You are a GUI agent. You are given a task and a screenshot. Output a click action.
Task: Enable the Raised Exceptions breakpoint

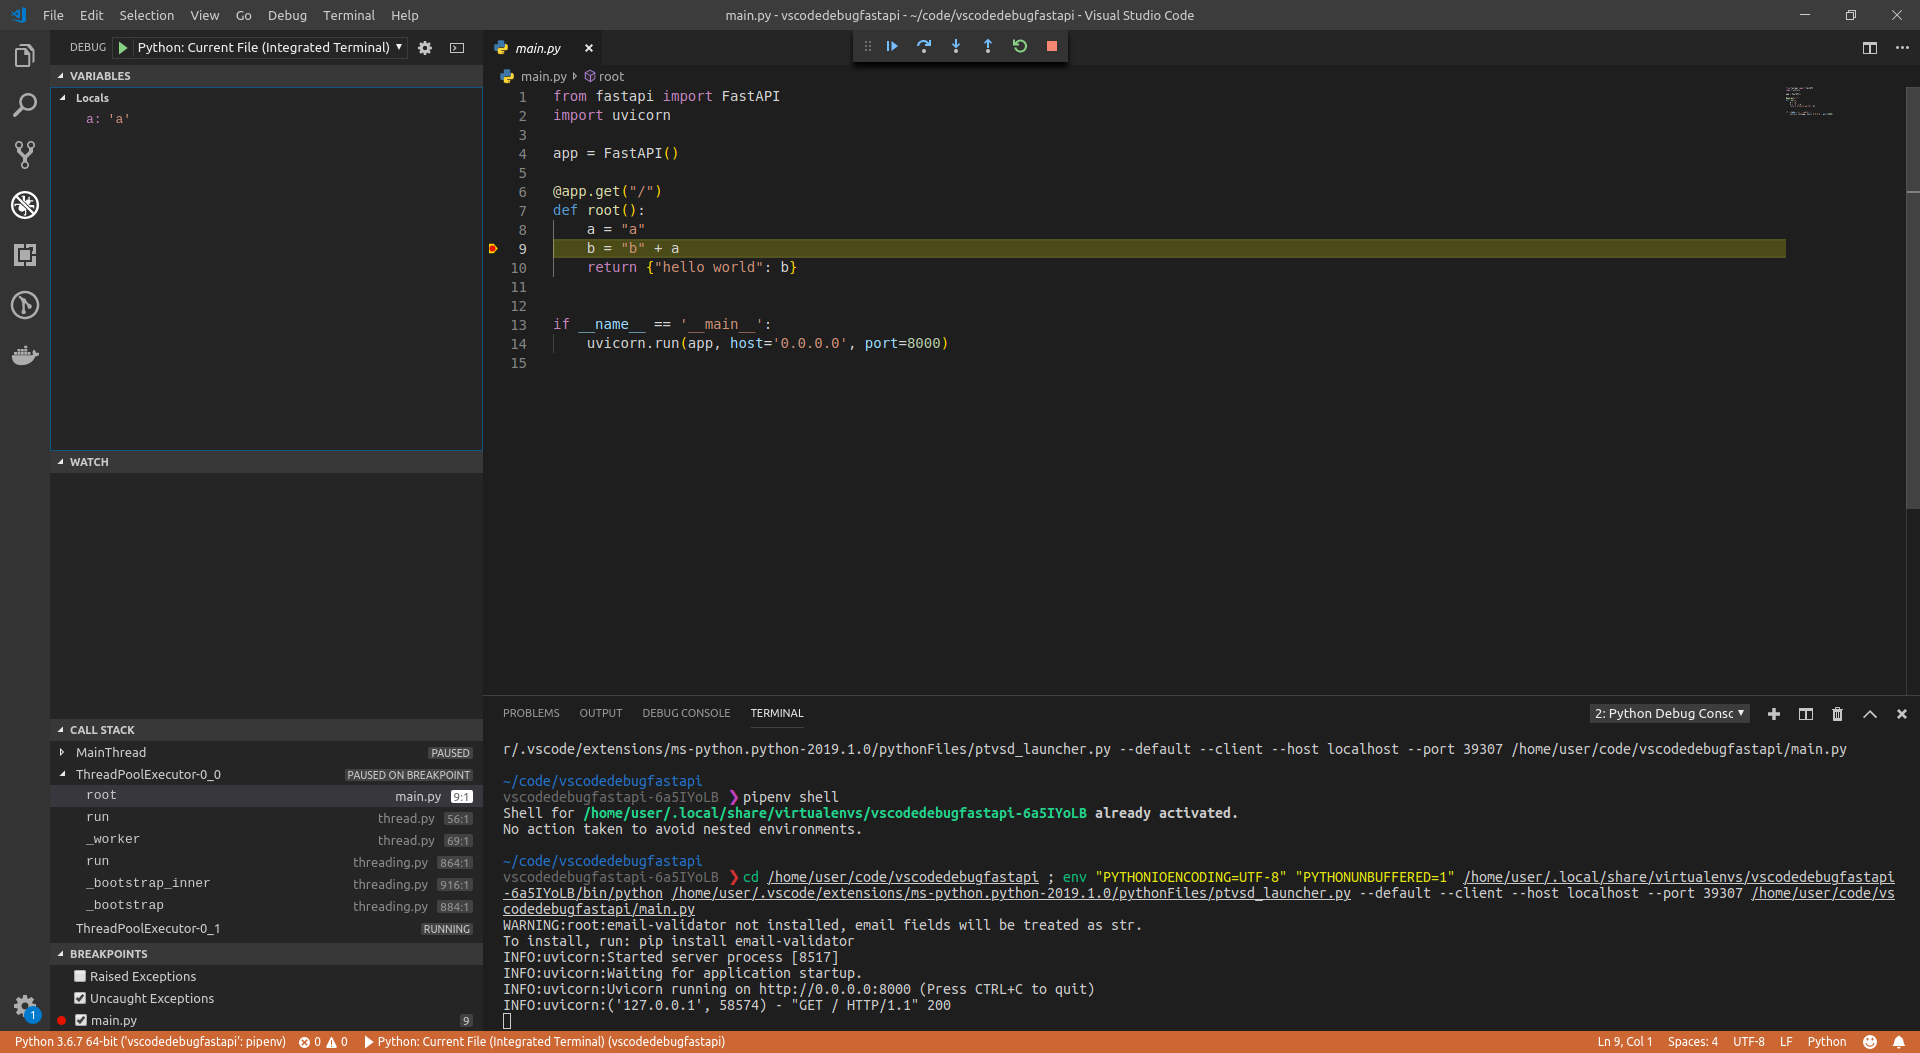80,976
